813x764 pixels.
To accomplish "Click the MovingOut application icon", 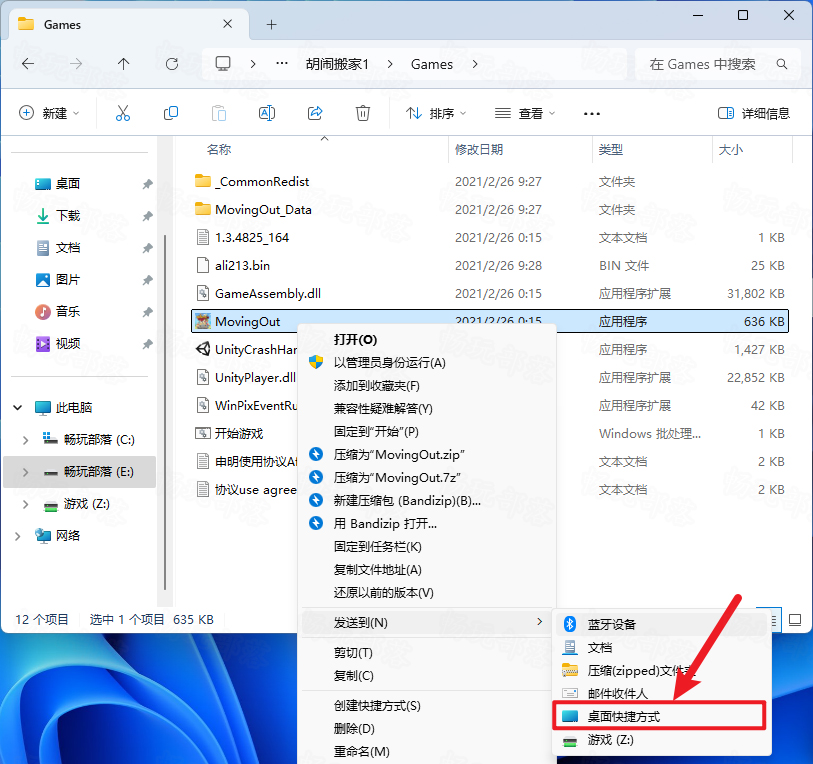I will coord(203,322).
